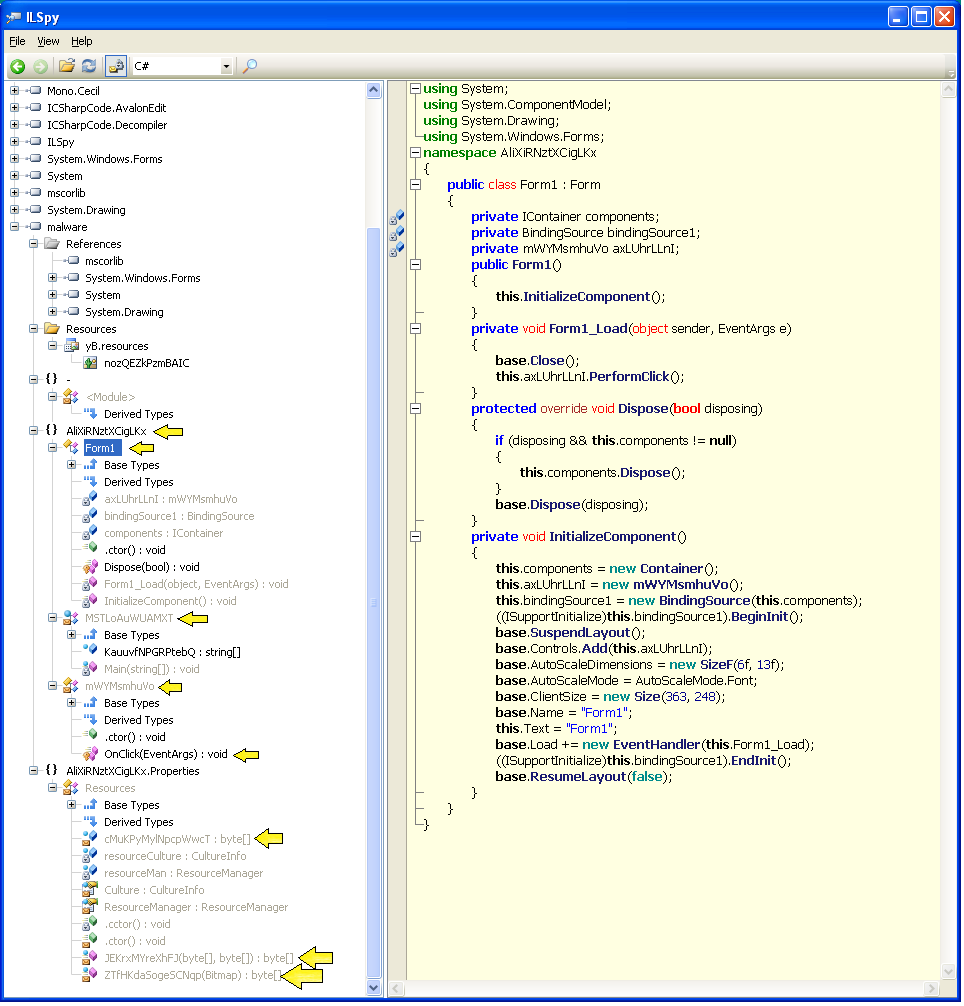Click the yB.resources file icon
Screen dimensions: 964x1006
(70, 346)
